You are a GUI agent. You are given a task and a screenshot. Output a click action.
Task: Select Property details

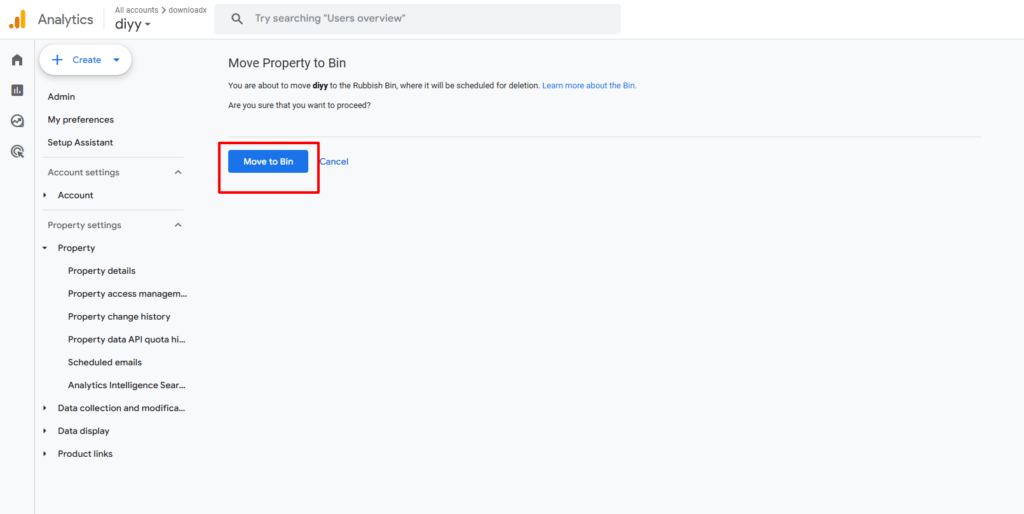(102, 270)
